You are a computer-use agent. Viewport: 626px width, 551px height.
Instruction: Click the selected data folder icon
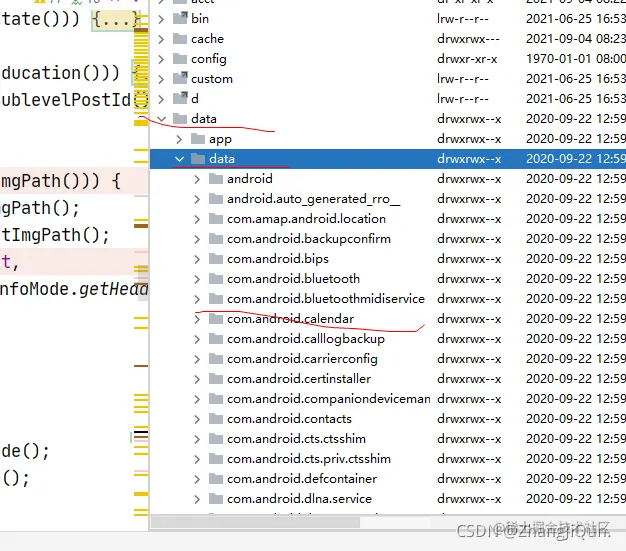(198, 159)
